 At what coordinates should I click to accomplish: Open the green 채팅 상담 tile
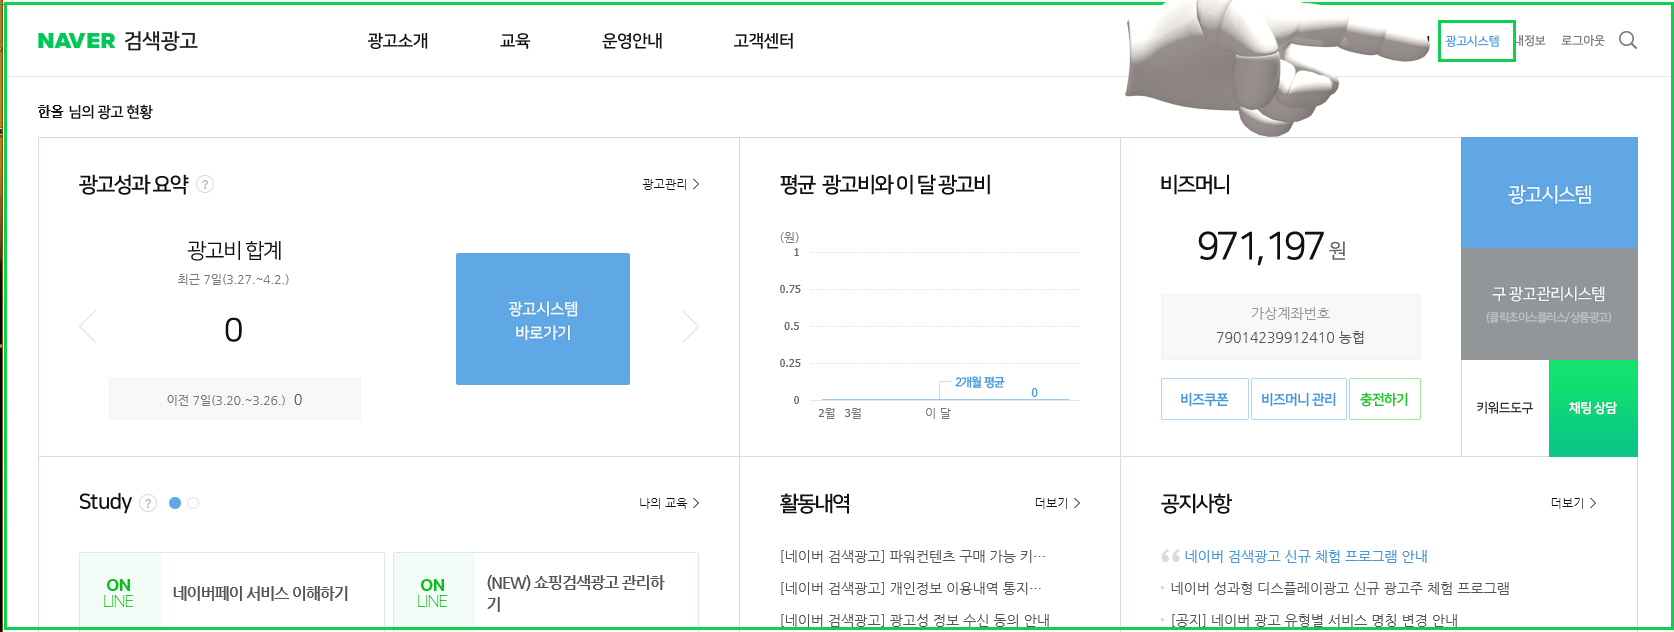(x=1593, y=408)
